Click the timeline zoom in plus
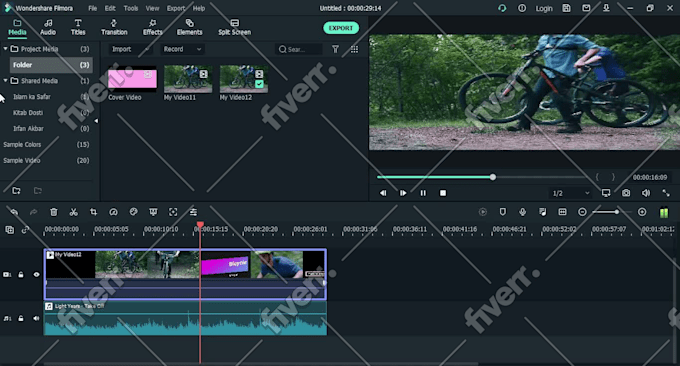 [x=642, y=212]
